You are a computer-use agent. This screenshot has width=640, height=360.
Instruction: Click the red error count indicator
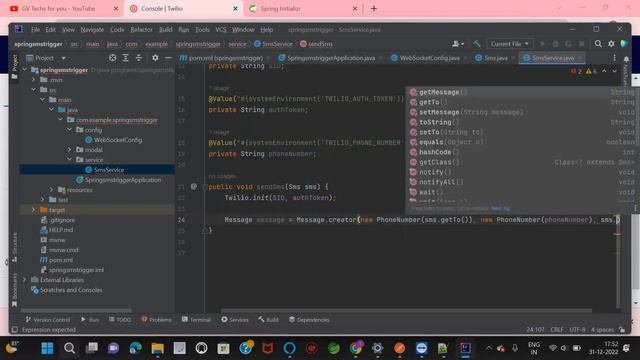click(577, 71)
